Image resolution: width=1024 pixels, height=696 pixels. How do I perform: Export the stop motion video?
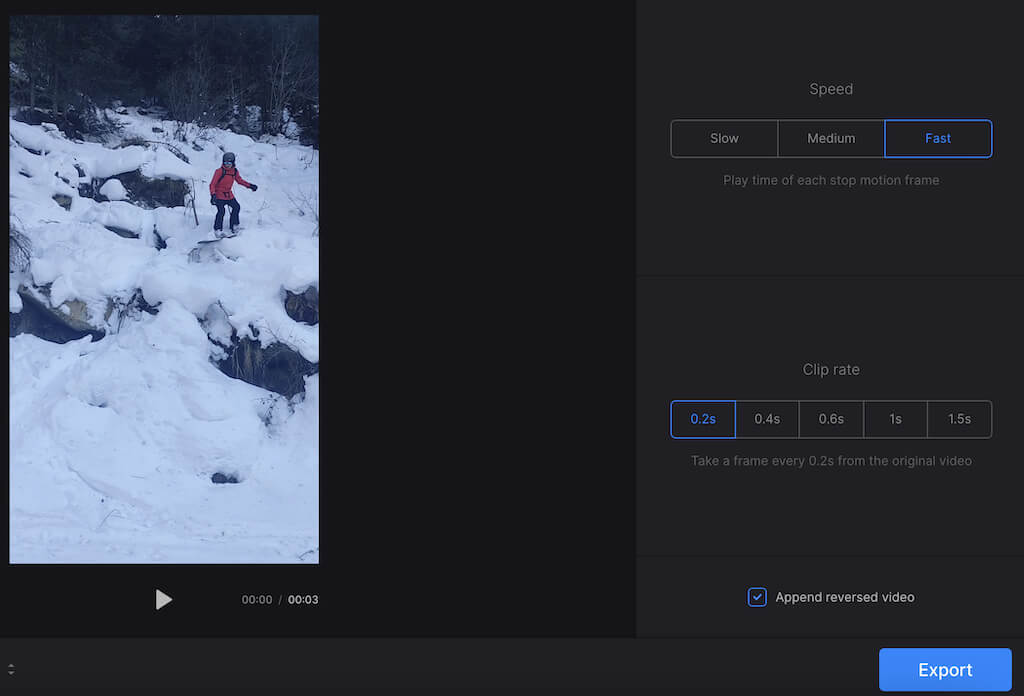click(945, 670)
